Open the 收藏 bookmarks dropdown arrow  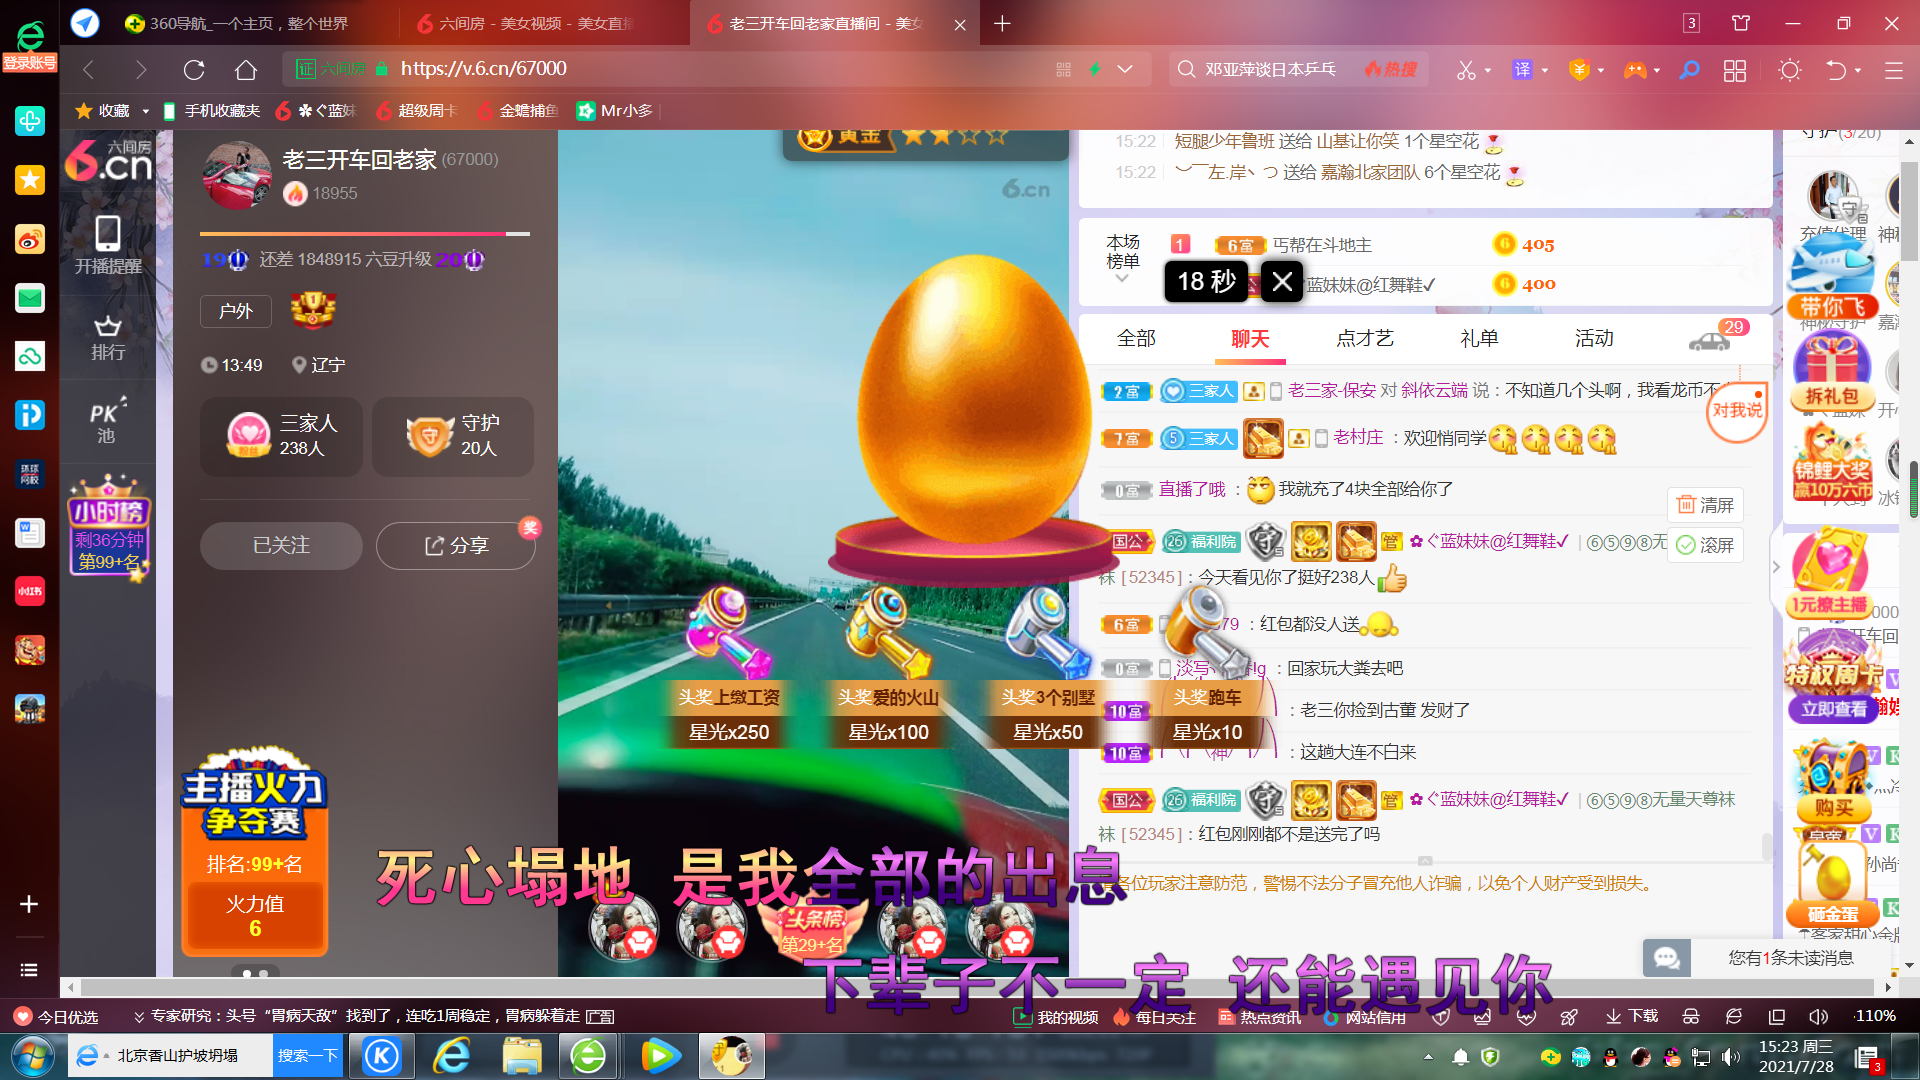(x=145, y=111)
